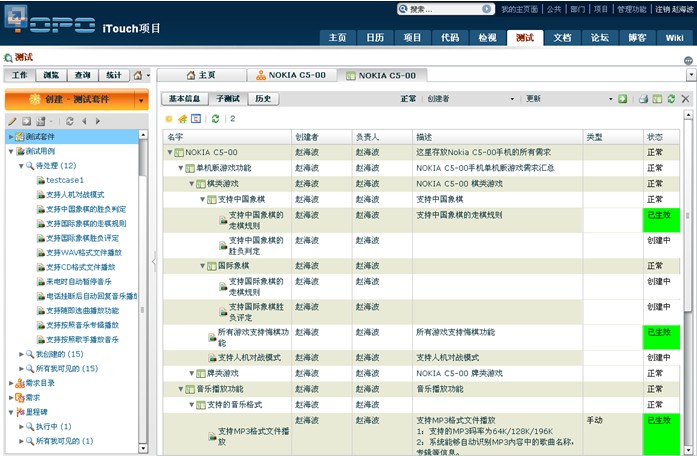Click the search input field
The image size is (697, 456).
[x=445, y=9]
